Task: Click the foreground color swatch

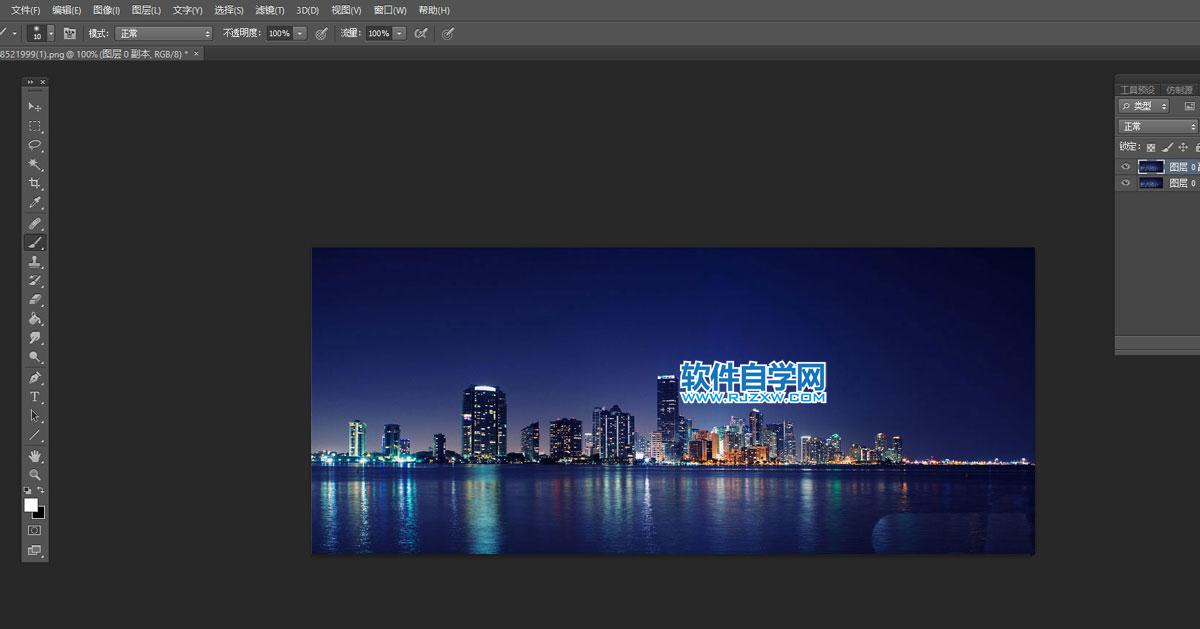Action: tap(31, 505)
